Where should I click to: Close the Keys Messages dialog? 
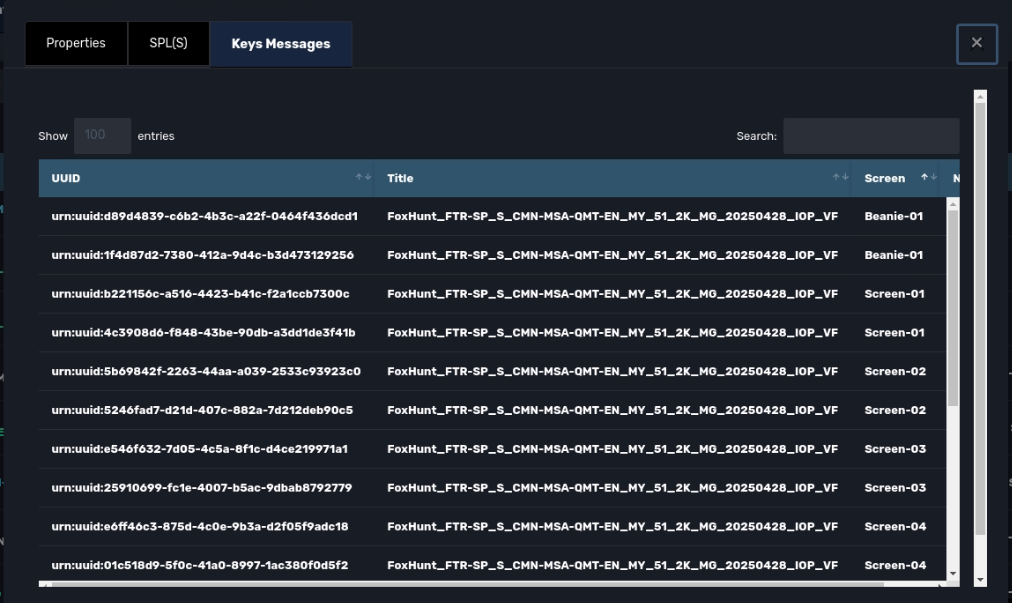pyautogui.click(x=976, y=43)
